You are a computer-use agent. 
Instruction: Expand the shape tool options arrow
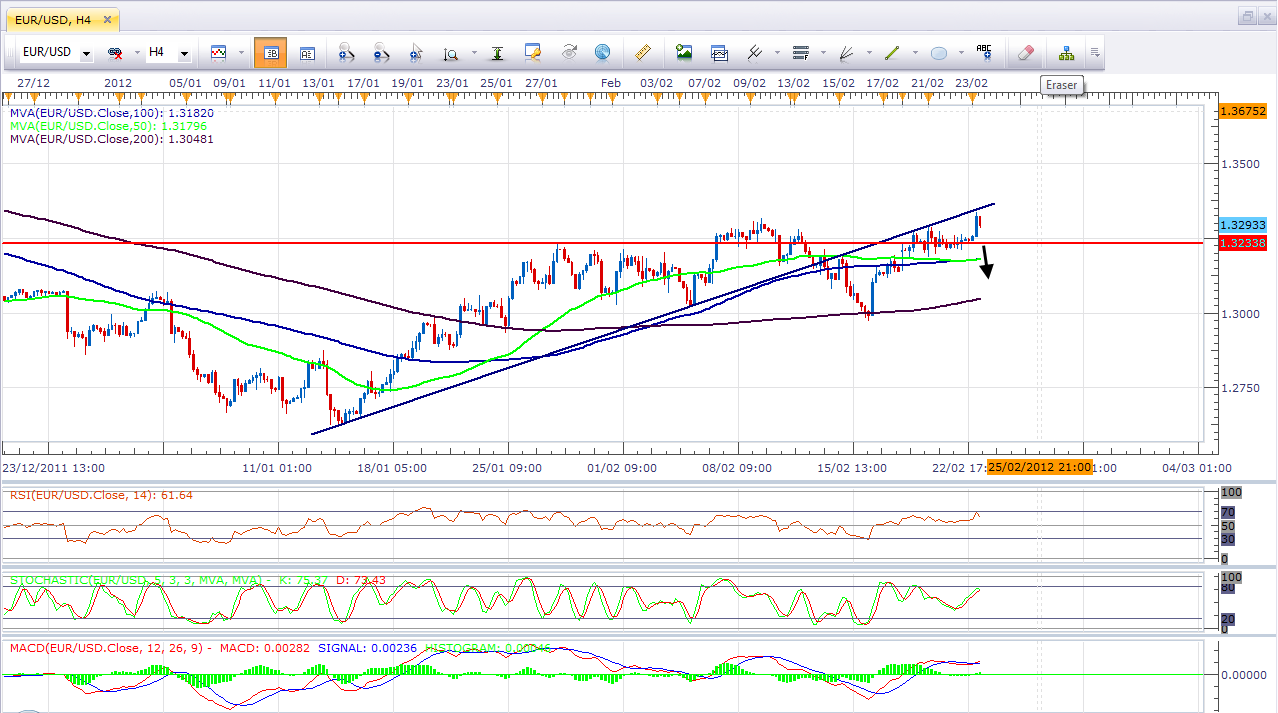(x=959, y=53)
